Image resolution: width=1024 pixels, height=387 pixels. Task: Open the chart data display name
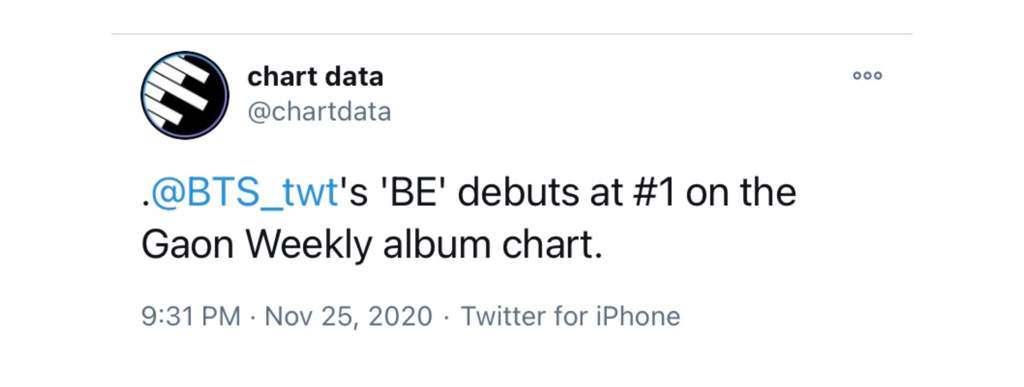tap(315, 78)
